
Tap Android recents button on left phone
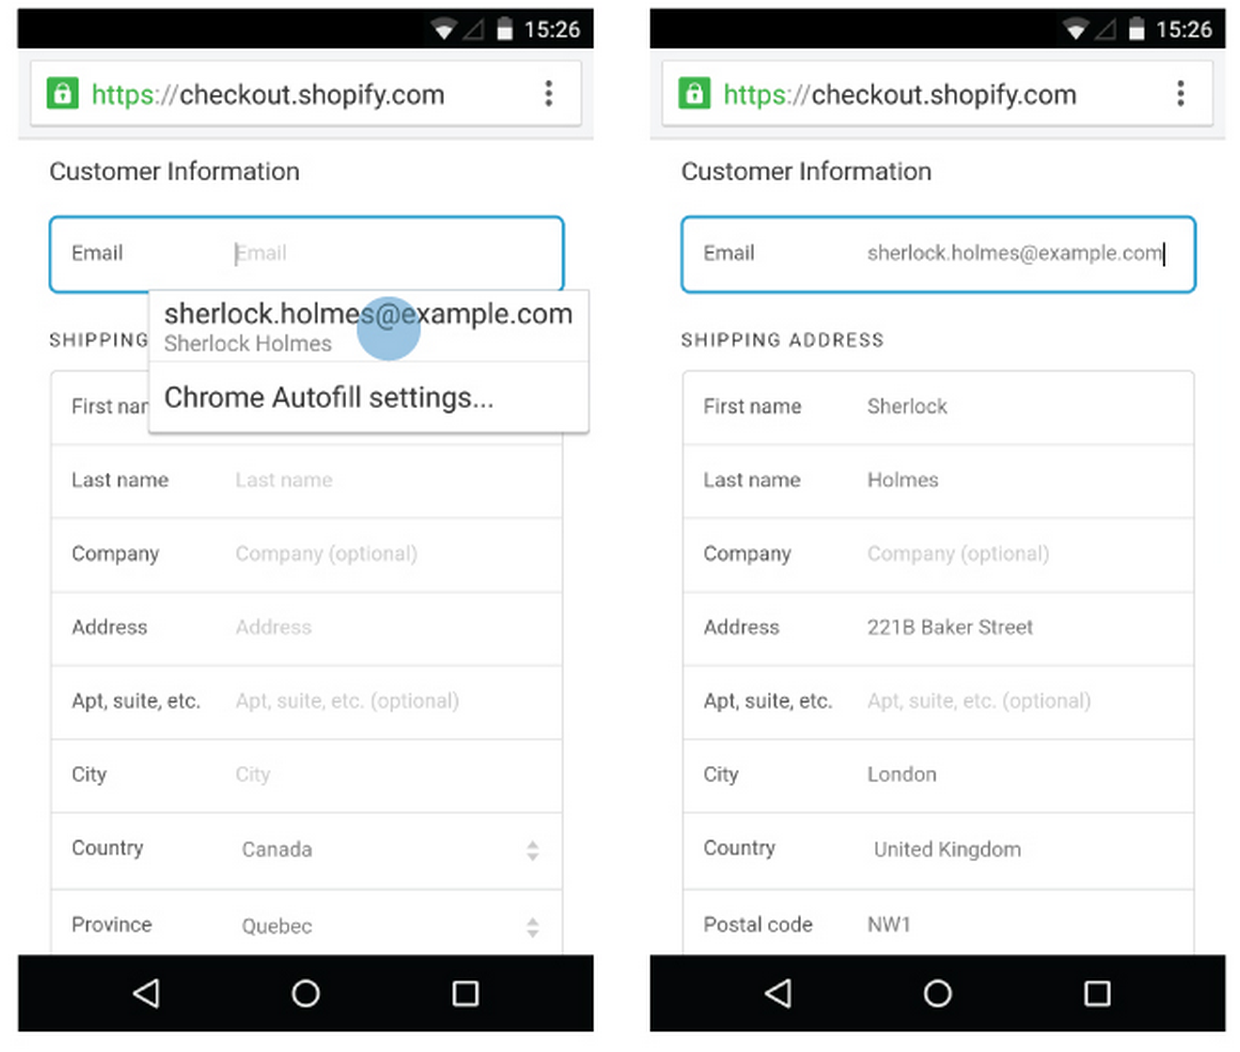pyautogui.click(x=465, y=993)
